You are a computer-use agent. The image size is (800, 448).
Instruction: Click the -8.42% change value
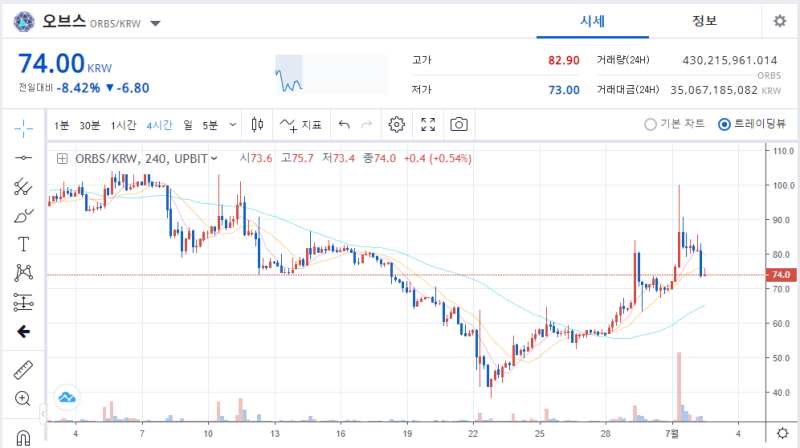[78, 88]
